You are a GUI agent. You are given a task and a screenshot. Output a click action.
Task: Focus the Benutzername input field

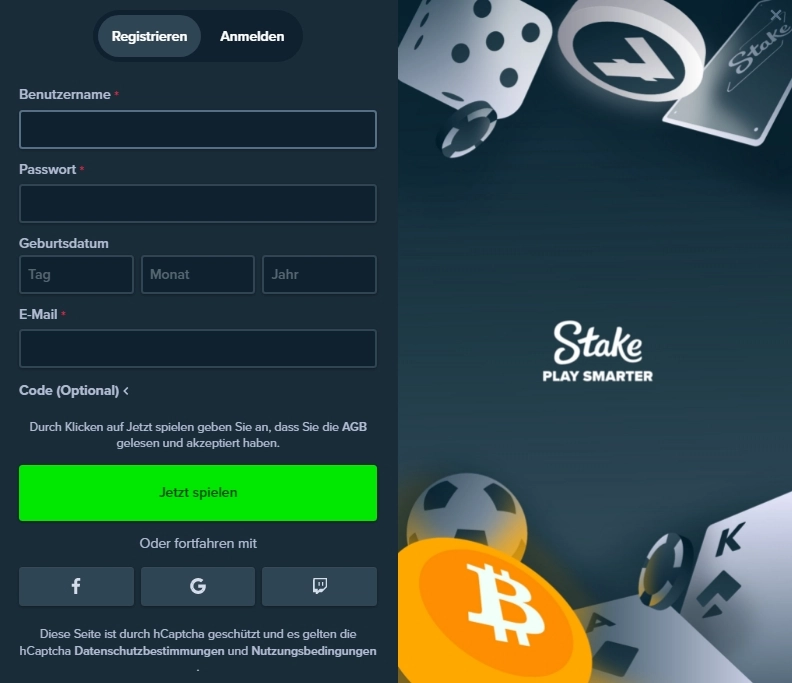198,129
